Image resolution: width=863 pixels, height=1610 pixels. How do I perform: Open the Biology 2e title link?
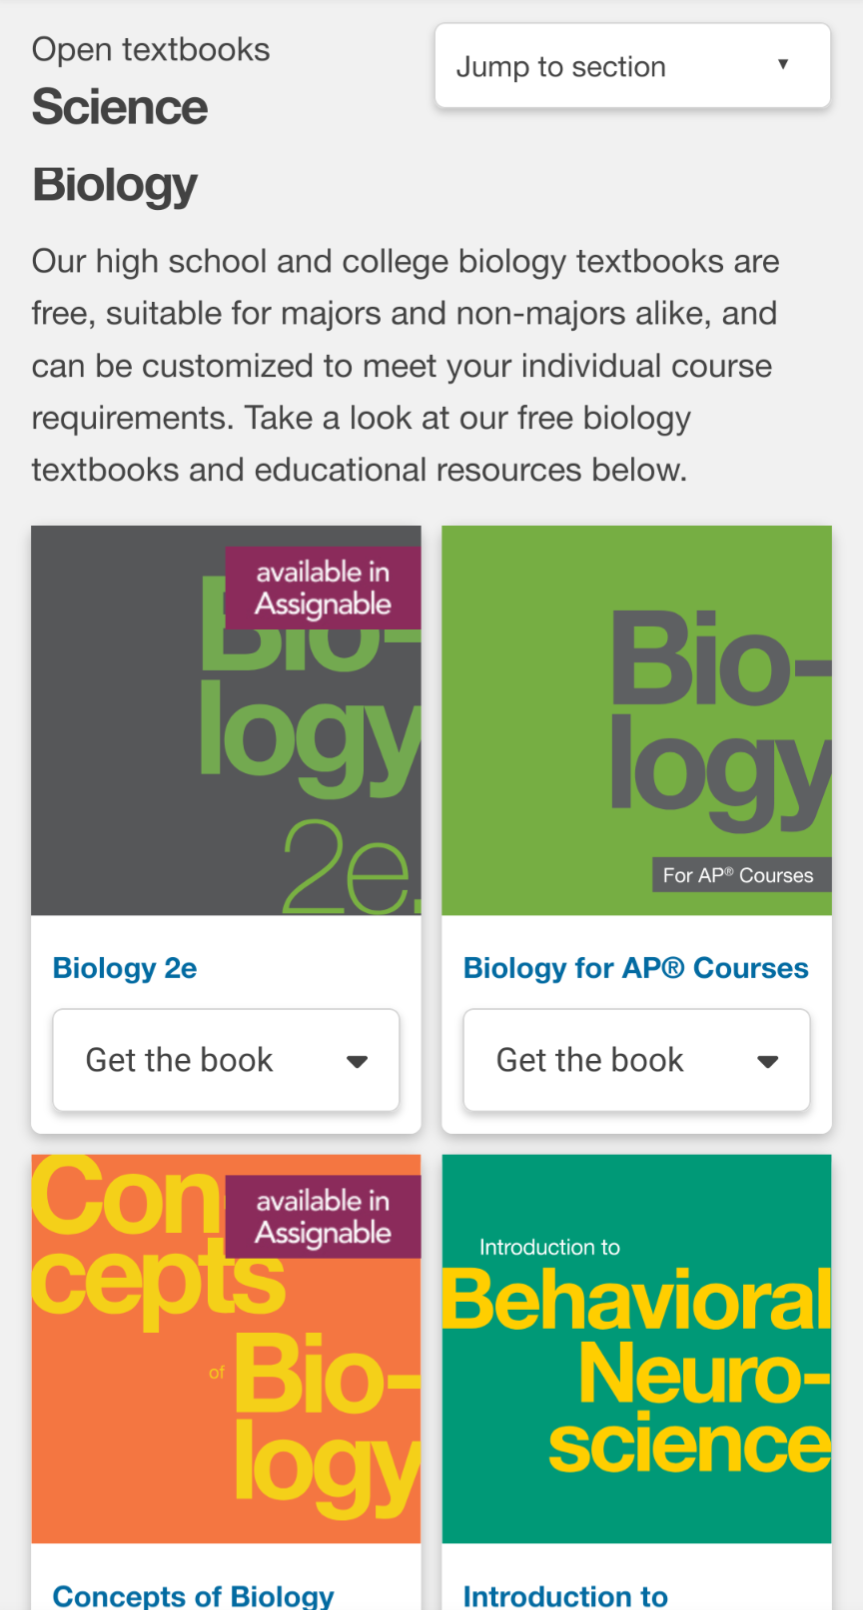125,968
